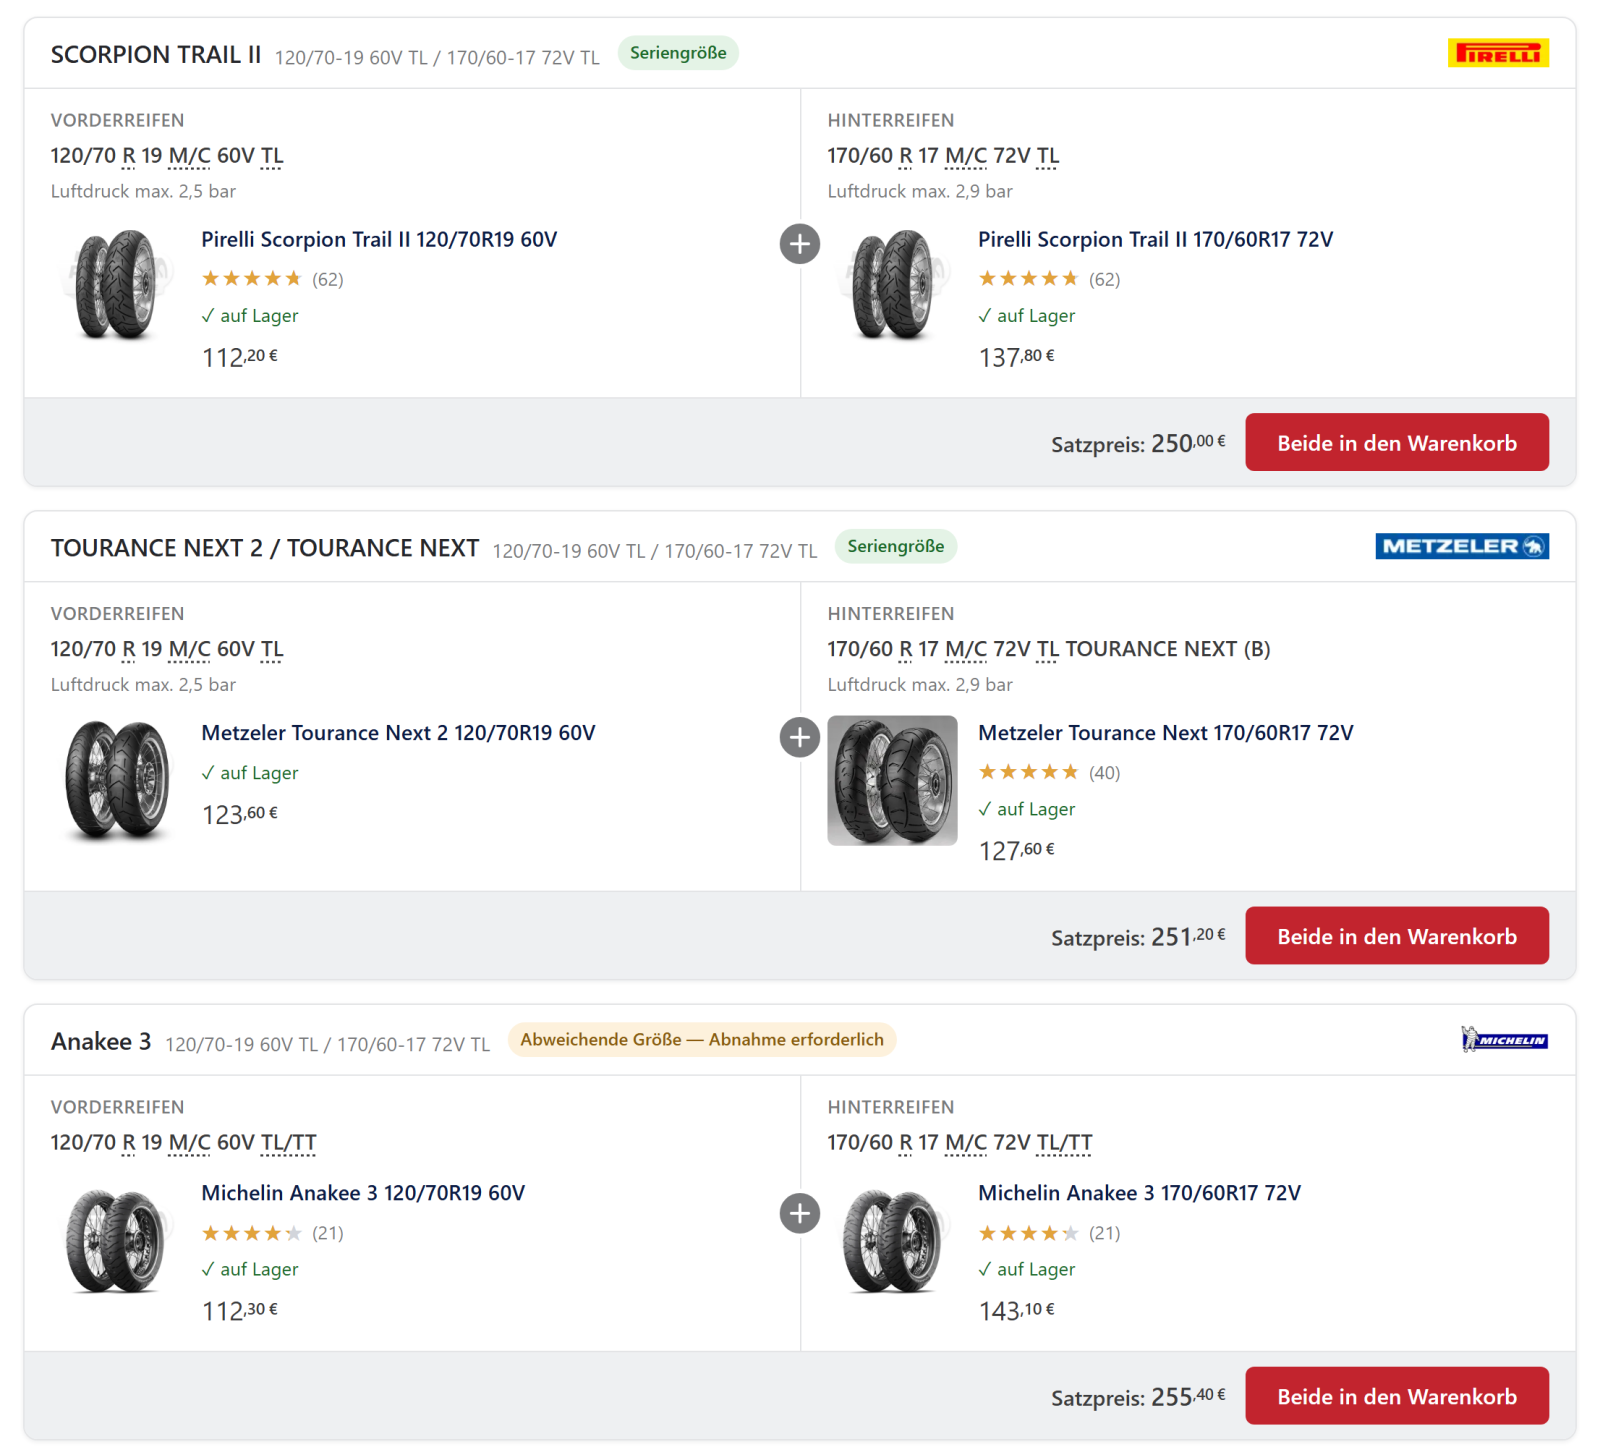Click the Abweichende Größe warning badge

coord(702,1040)
